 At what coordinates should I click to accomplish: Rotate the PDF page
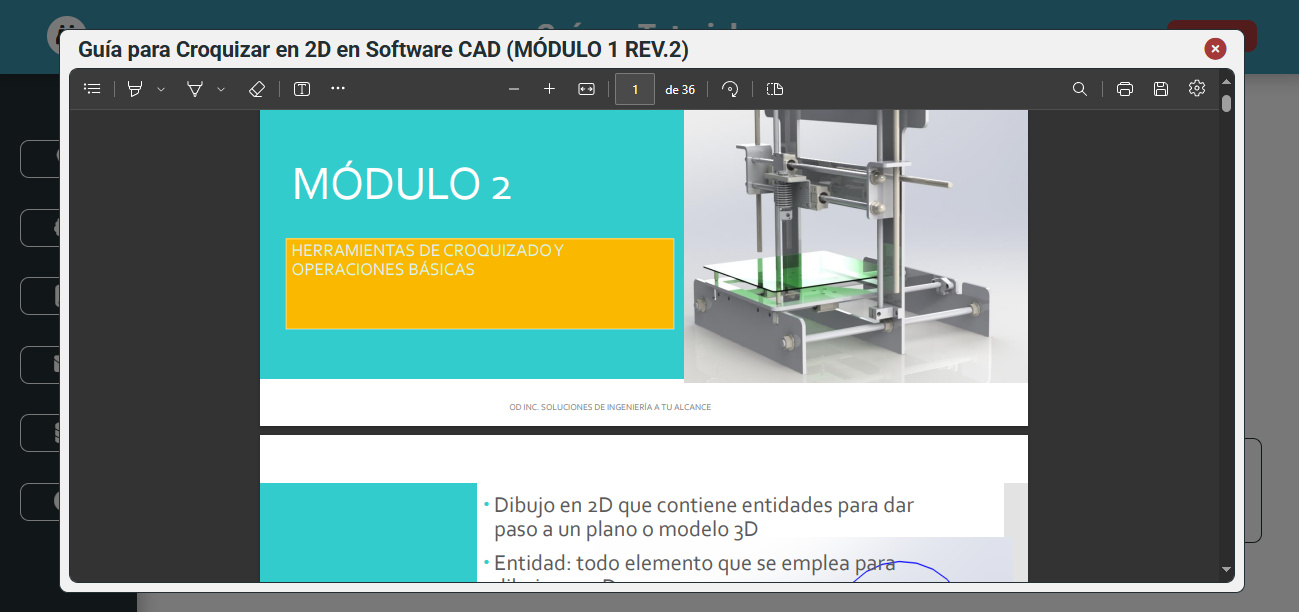pyautogui.click(x=730, y=89)
